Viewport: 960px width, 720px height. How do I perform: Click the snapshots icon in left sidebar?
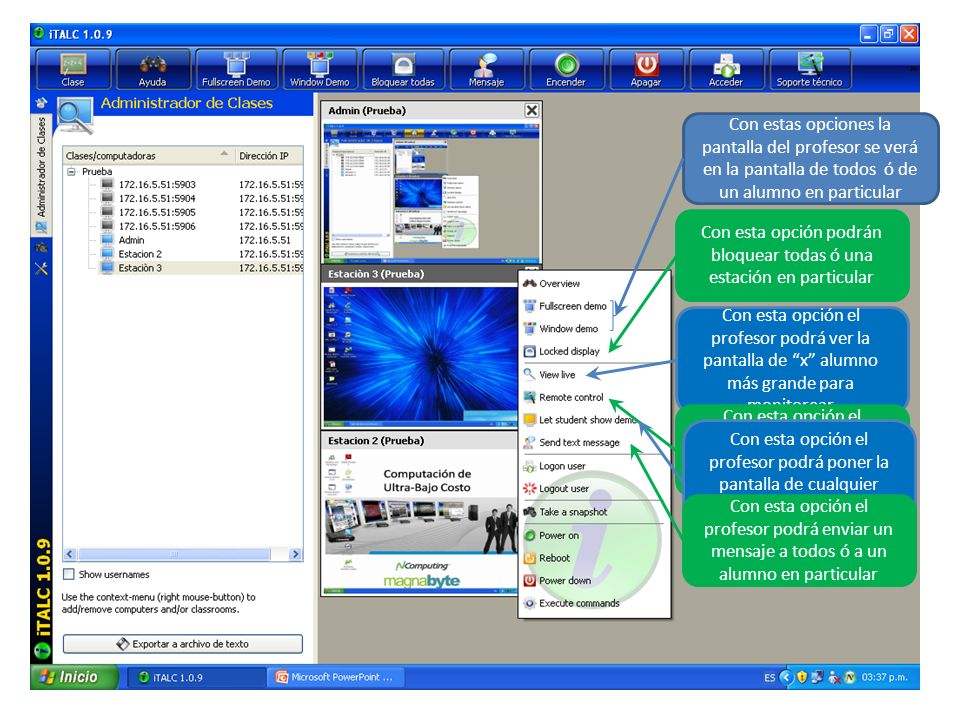tap(41, 247)
